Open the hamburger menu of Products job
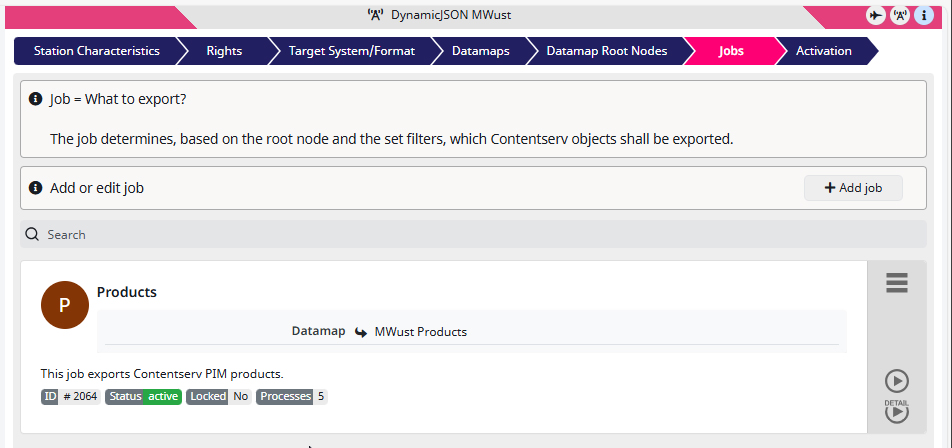The width and height of the screenshot is (952, 448). click(x=897, y=283)
